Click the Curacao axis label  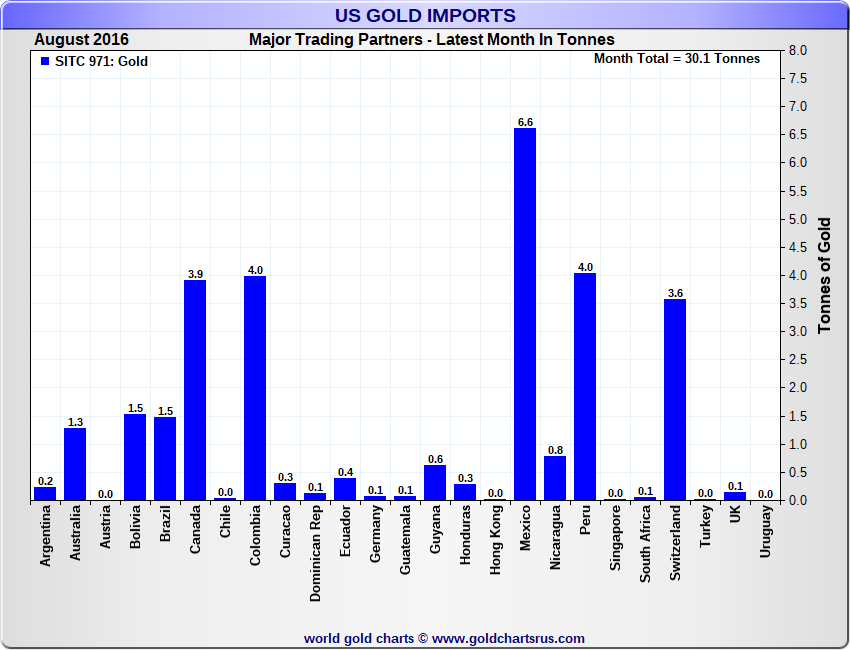(x=285, y=531)
